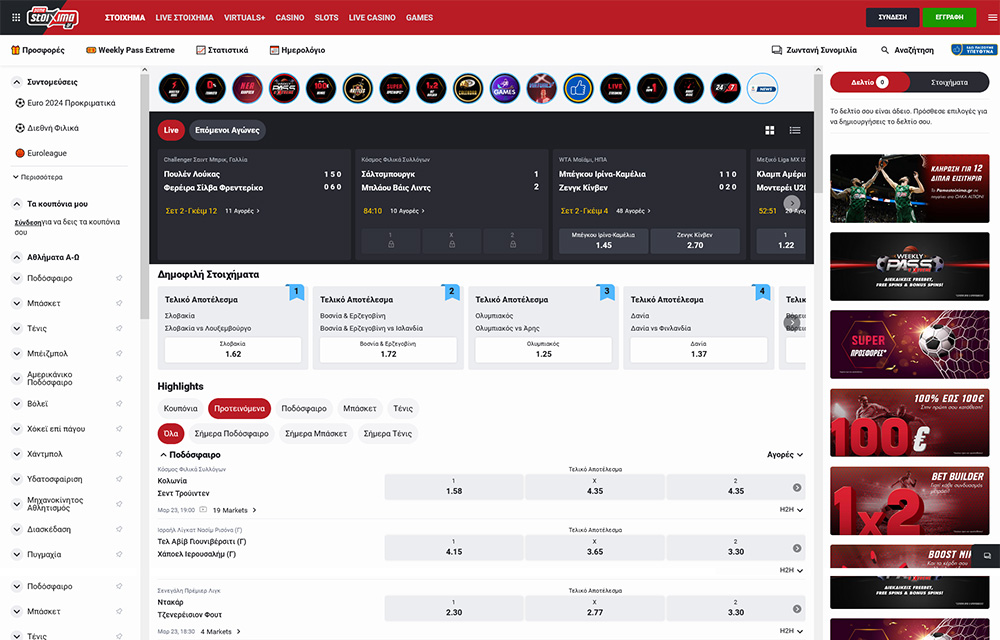Screen dimensions: 1000x640
Task: Switch live matches to list view
Action: coord(795,130)
